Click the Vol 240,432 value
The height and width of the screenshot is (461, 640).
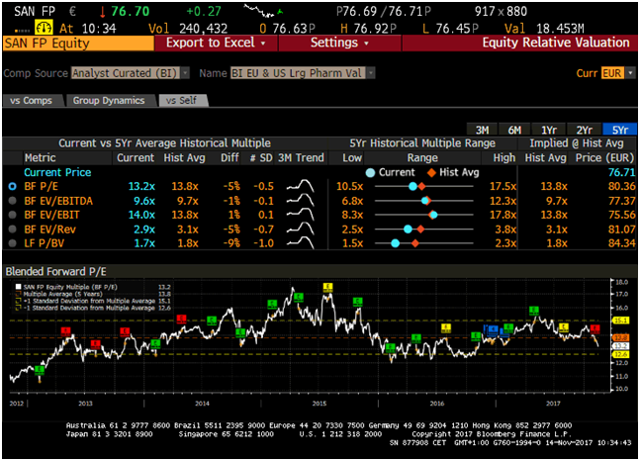[203, 28]
